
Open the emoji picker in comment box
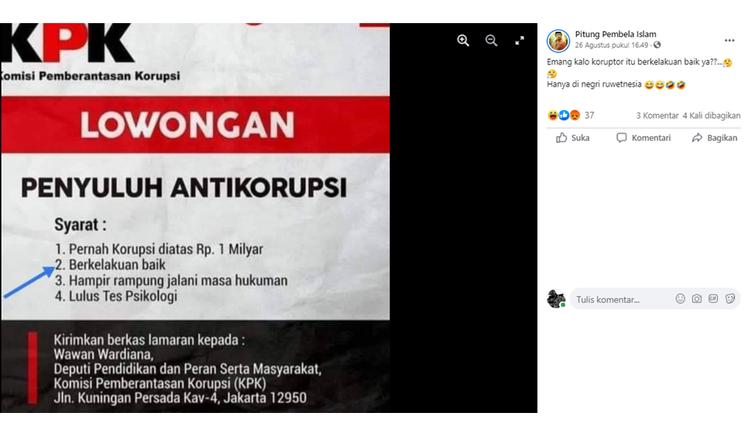point(680,299)
